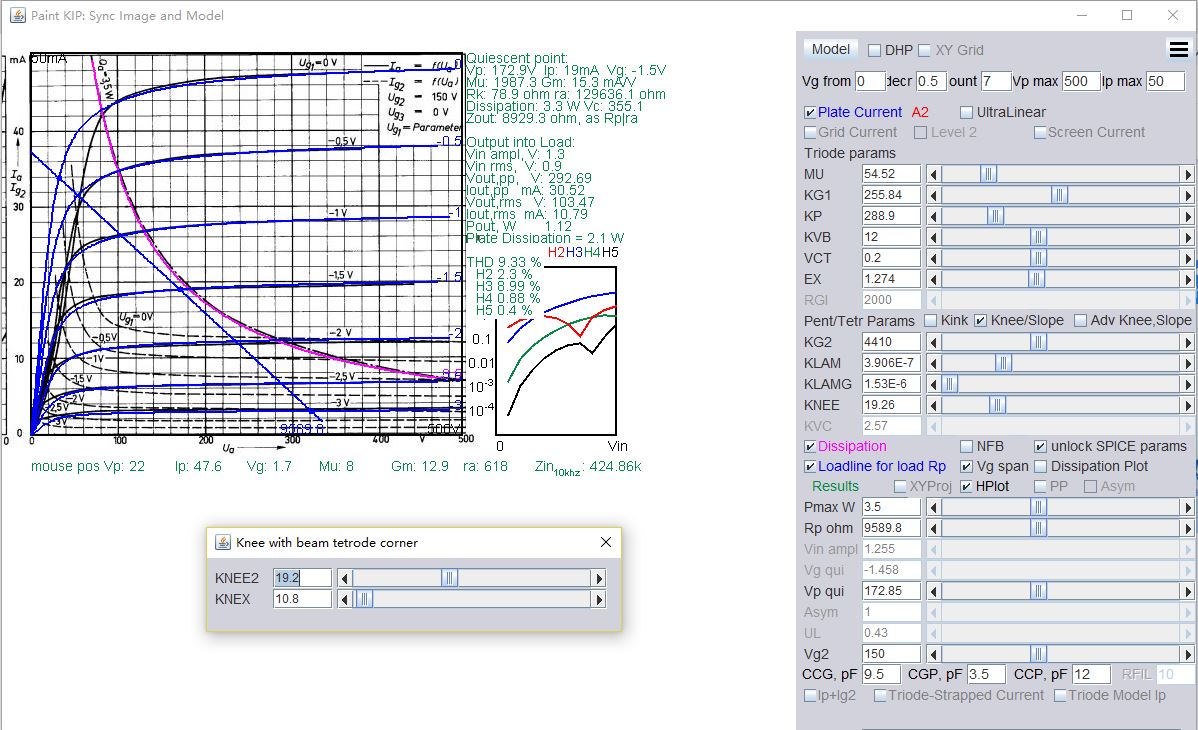Click the MU slider thumb
1198x730 pixels.
click(988, 174)
